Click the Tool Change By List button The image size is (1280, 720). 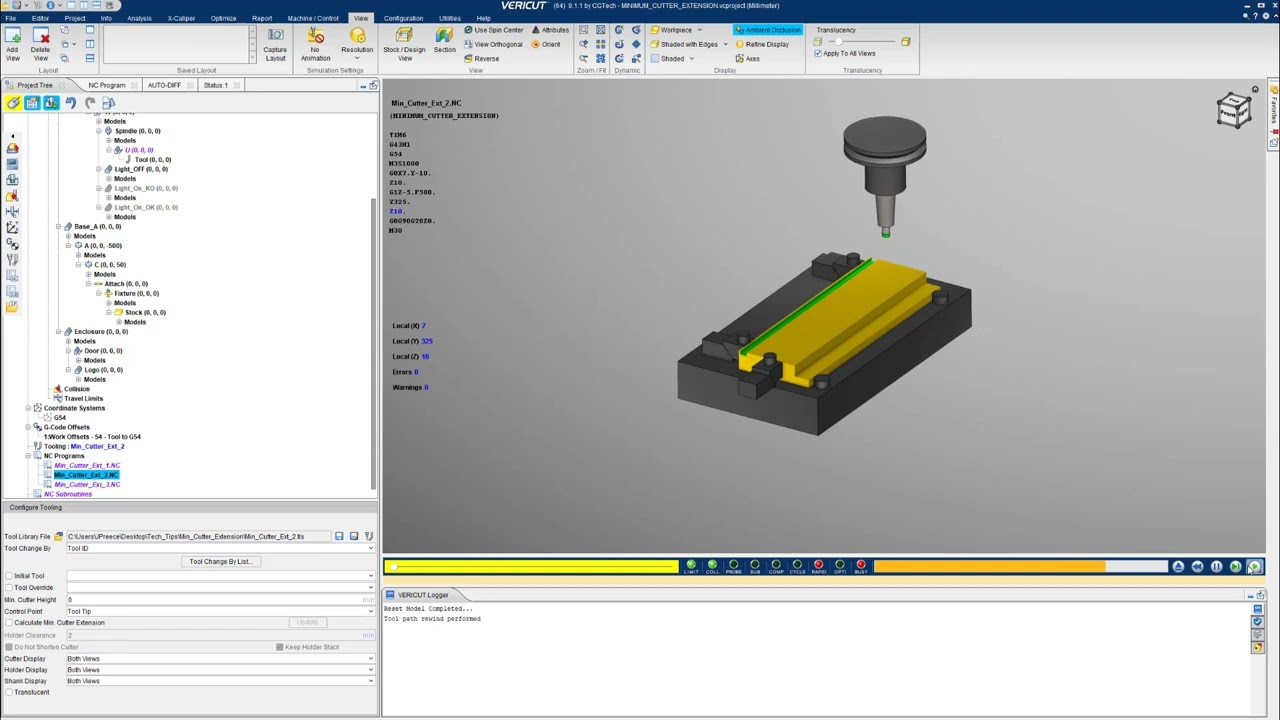point(220,561)
